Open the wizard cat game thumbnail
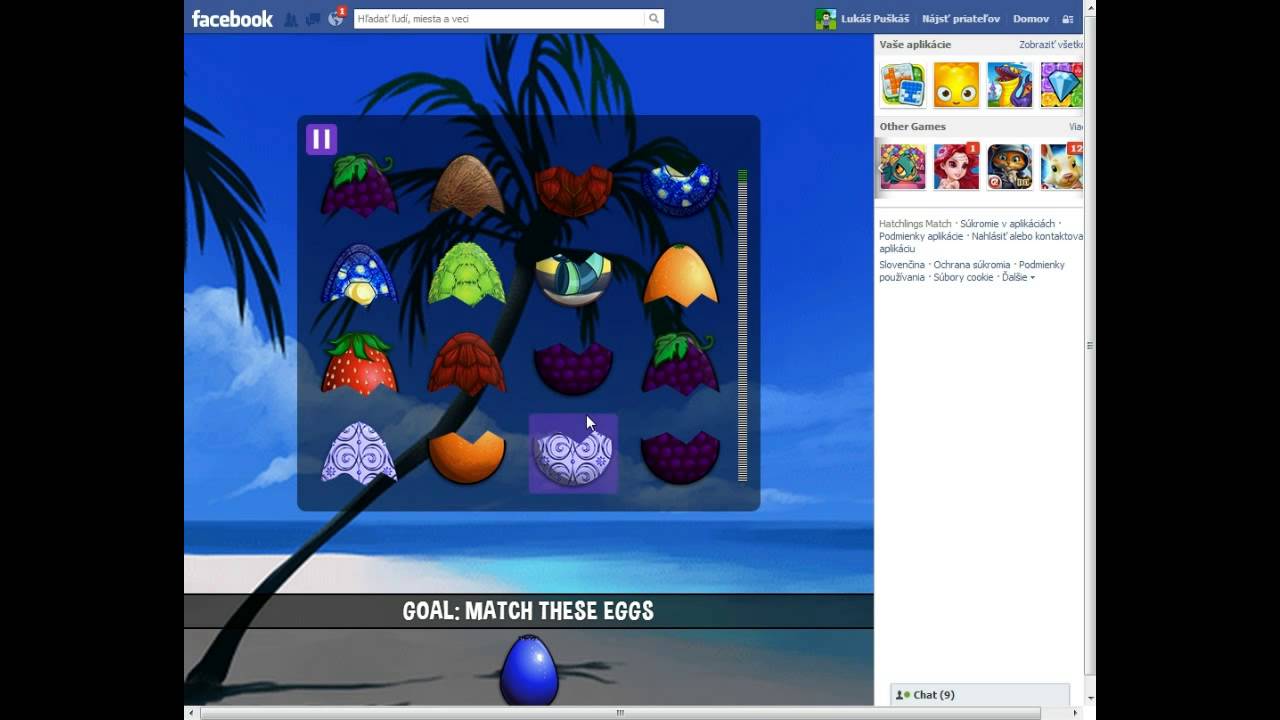Screen dimensions: 1280x720 pyautogui.click(x=1009, y=167)
